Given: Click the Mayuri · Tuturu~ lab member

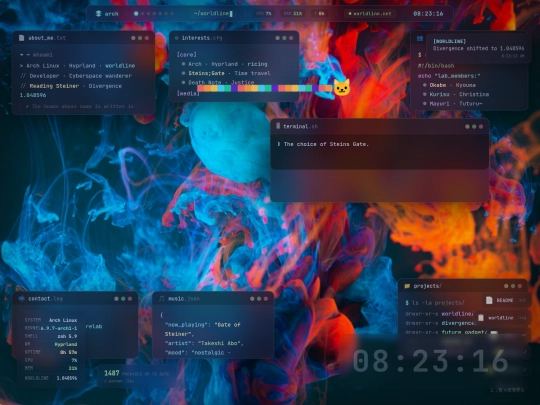Looking at the screenshot, I should click(x=452, y=103).
